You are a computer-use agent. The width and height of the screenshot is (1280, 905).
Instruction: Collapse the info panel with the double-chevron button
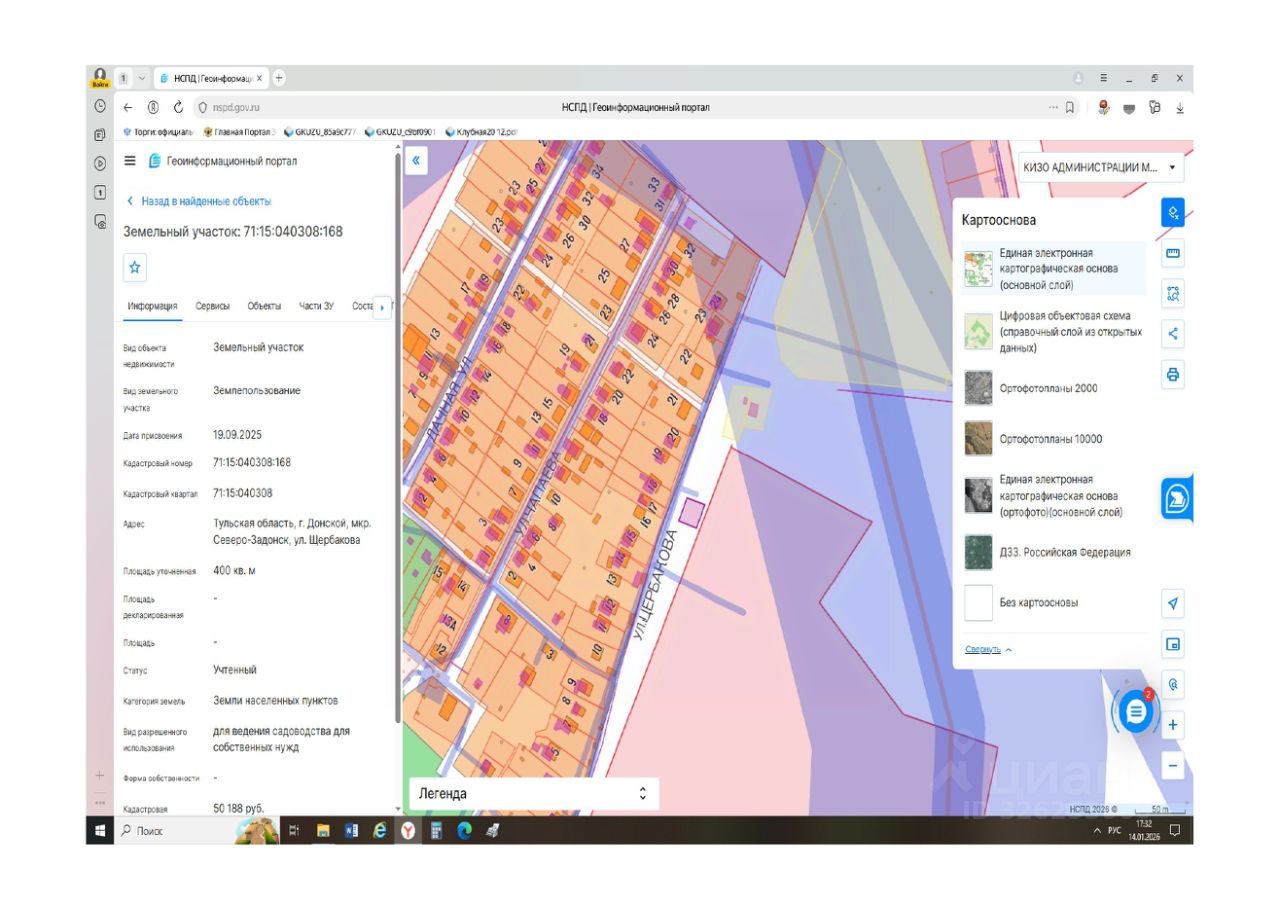(416, 160)
